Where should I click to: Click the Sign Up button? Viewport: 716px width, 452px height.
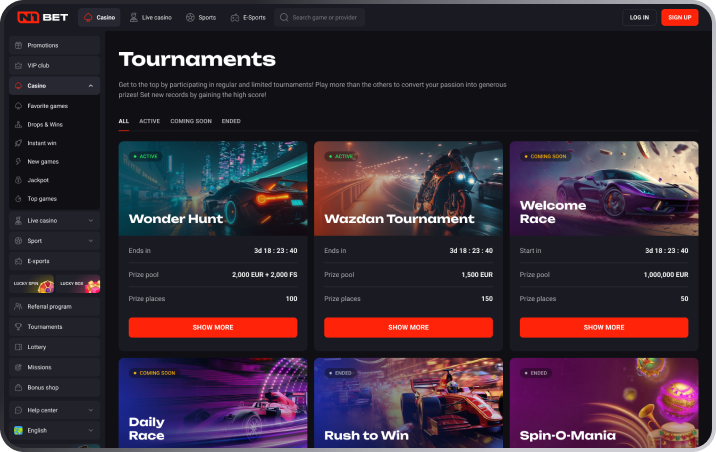pos(679,17)
